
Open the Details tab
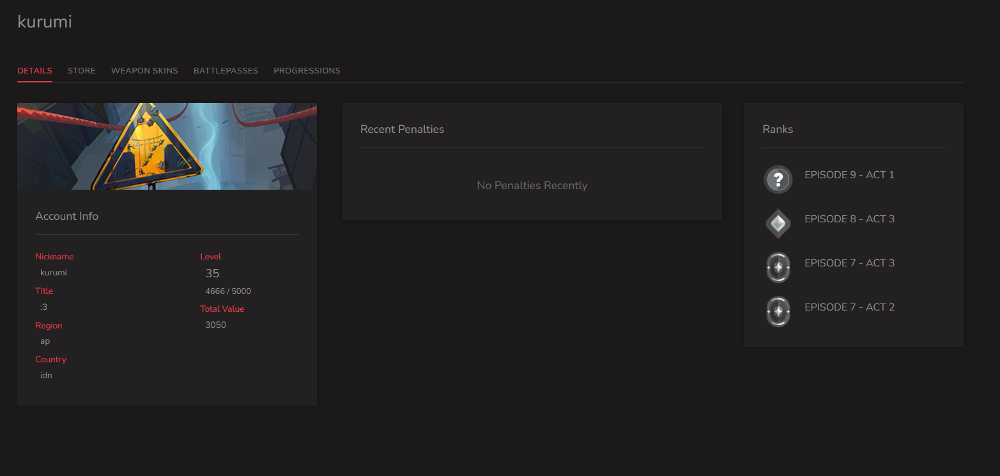coord(34,71)
